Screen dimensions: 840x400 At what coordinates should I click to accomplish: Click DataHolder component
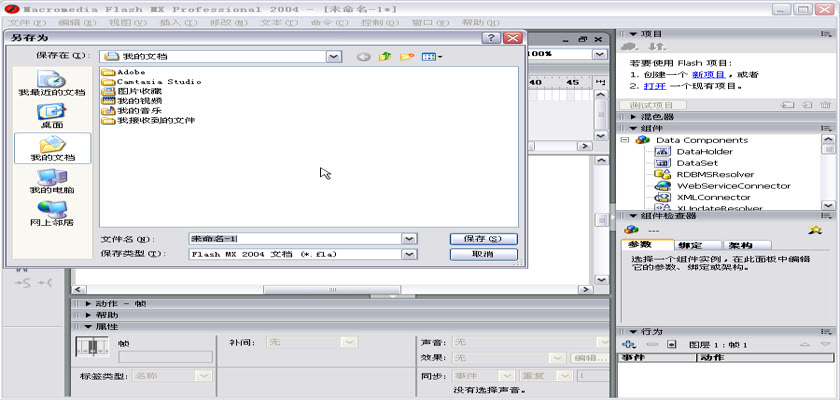704,152
